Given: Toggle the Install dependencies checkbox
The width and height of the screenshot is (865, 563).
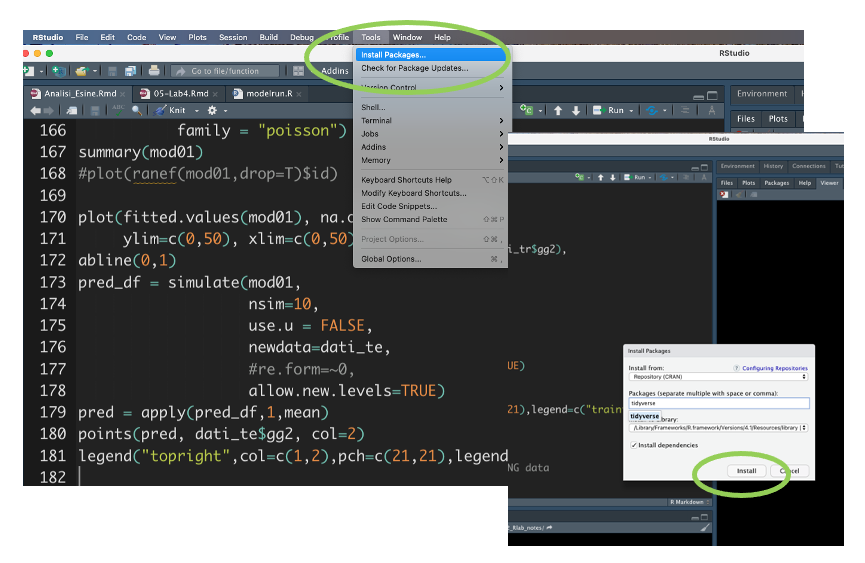Looking at the screenshot, I should coord(633,445).
